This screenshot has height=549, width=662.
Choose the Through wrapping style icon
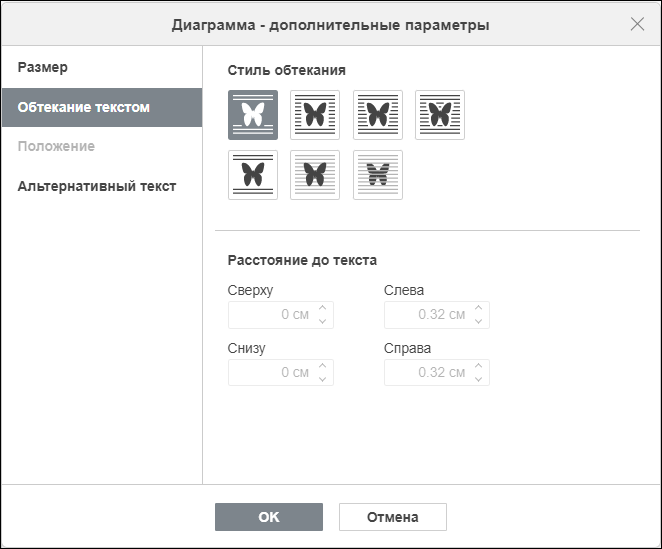440,115
